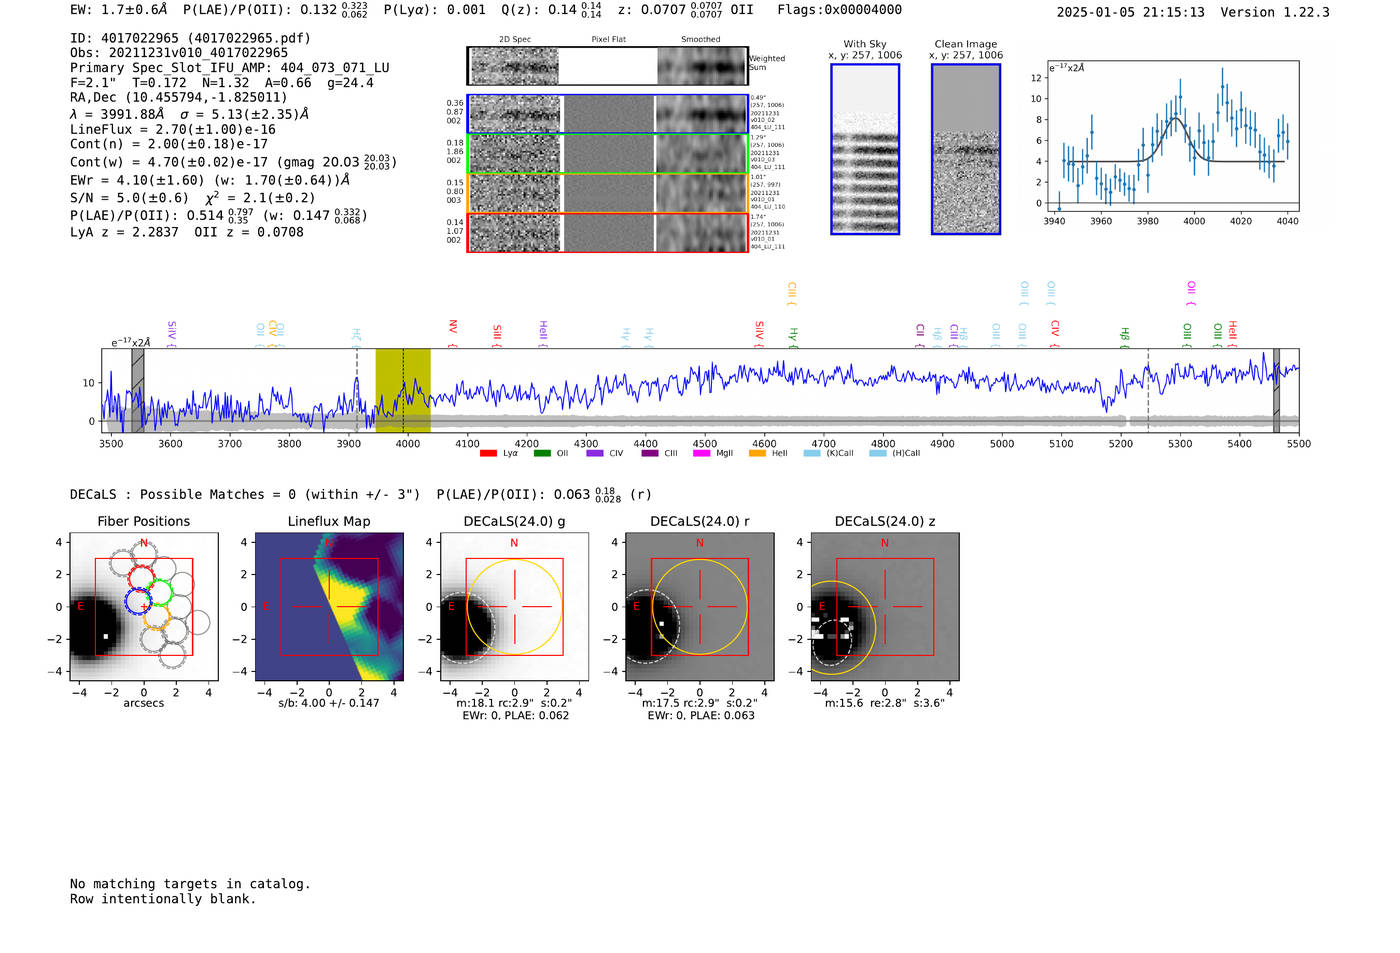Click the 'EWr: 0, PLAE: 0.063' caption
This screenshot has height=953, width=1400.
(700, 716)
